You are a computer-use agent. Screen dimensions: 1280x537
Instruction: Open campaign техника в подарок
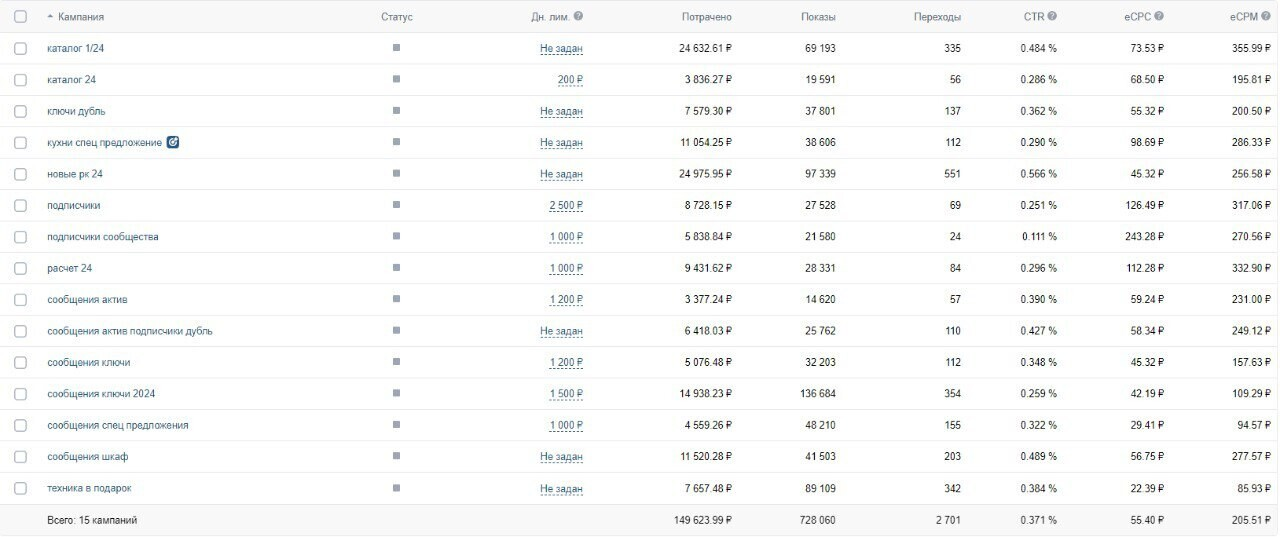pos(89,488)
